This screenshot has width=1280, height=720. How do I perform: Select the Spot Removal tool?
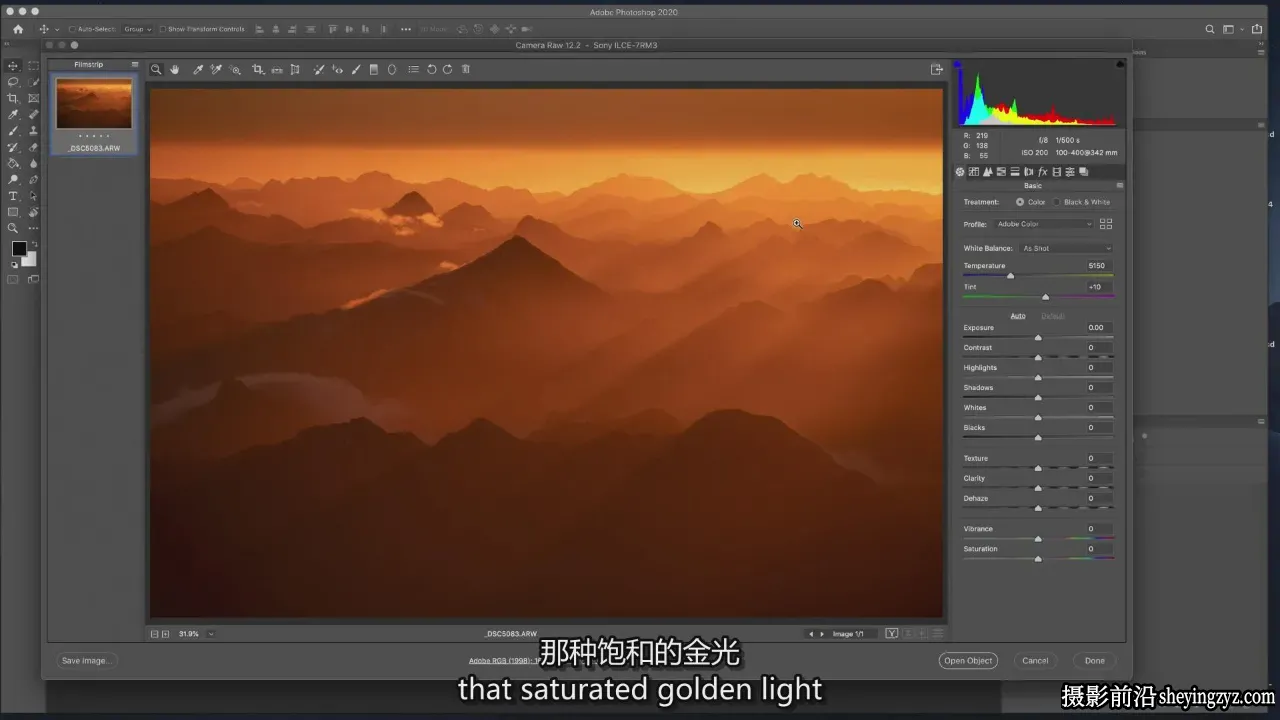point(319,69)
